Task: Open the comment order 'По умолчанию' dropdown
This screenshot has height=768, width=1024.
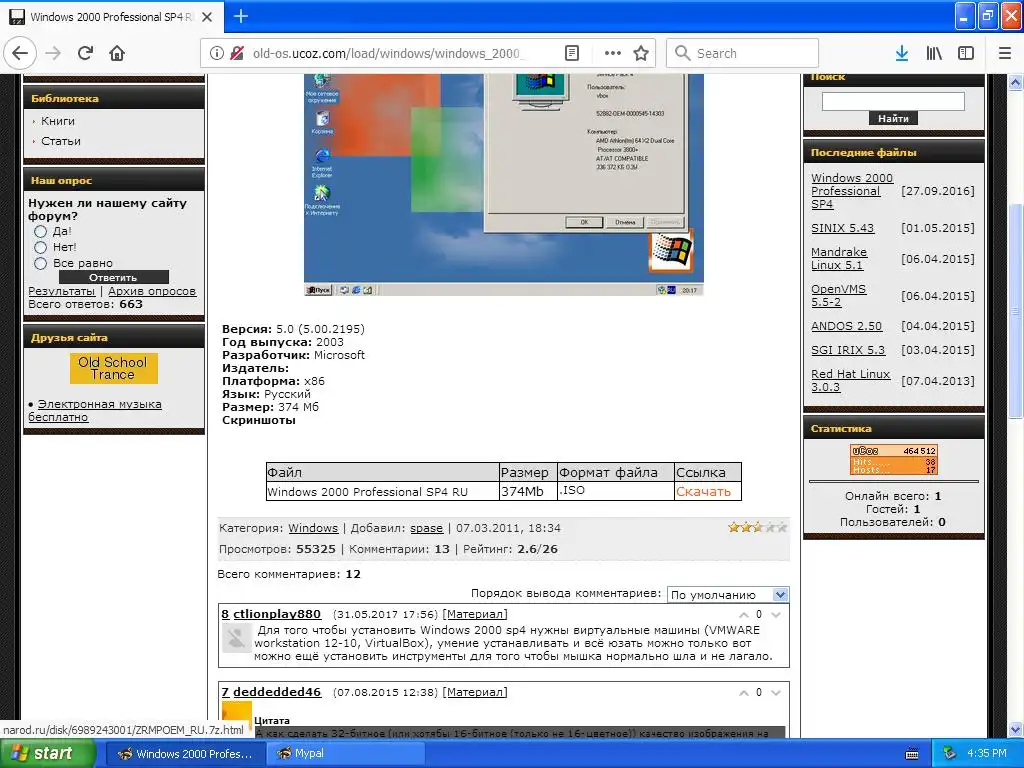Action: [x=728, y=595]
